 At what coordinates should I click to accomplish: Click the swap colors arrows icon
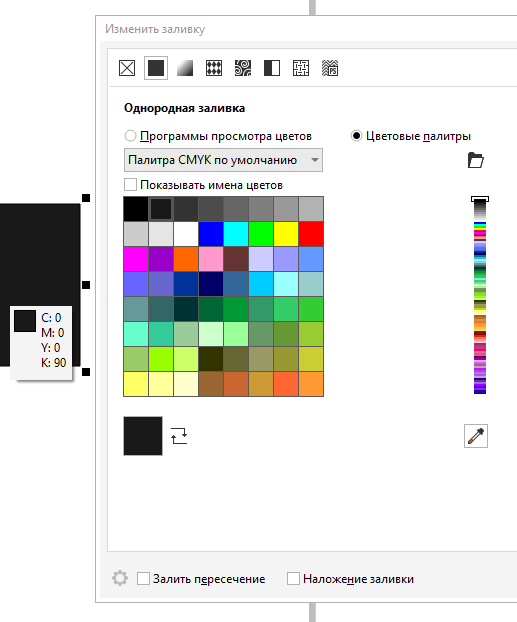point(179,436)
